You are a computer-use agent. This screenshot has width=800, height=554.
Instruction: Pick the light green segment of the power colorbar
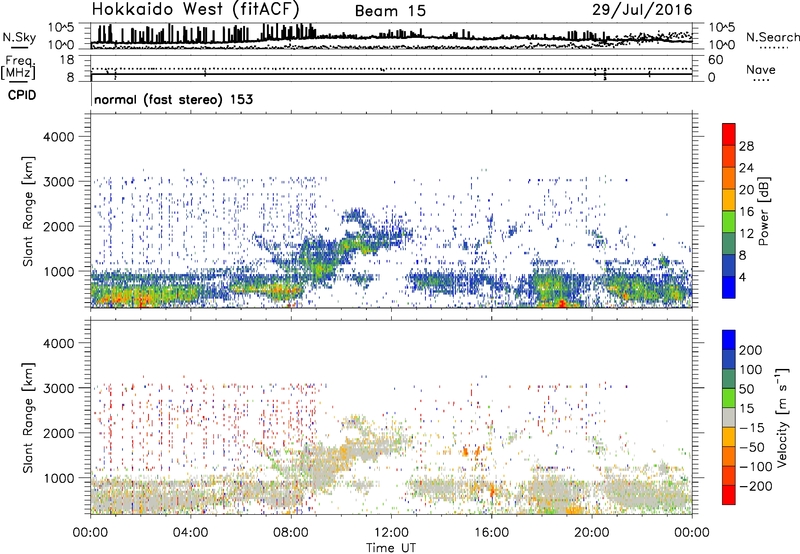[729, 222]
